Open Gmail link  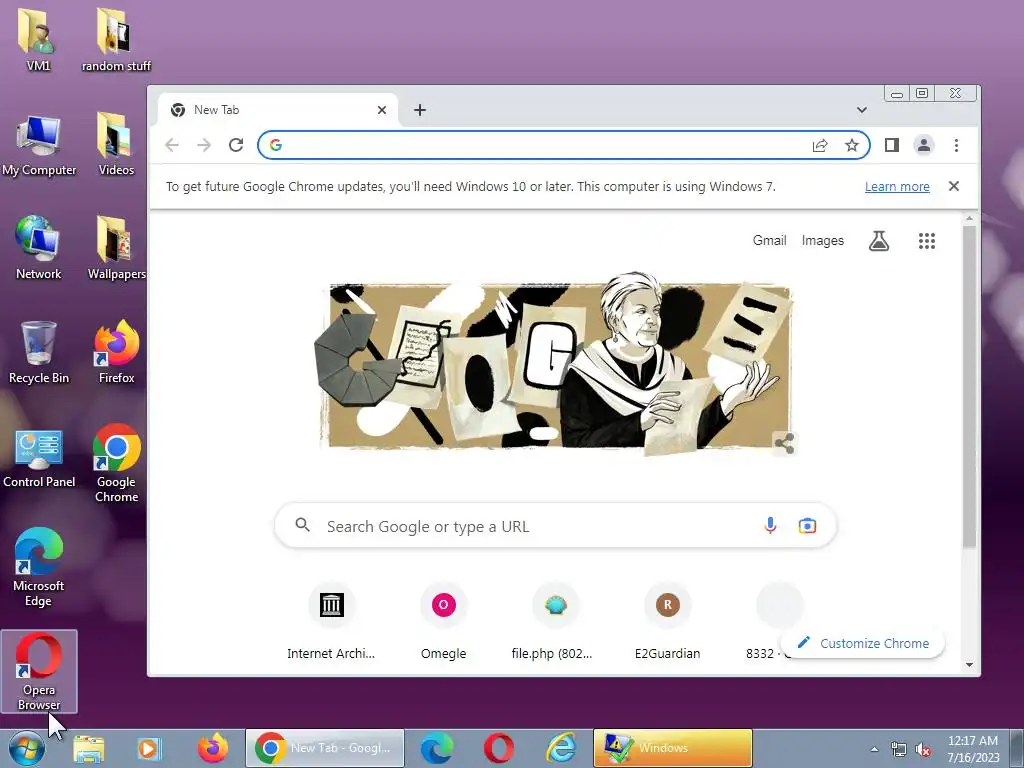pos(769,240)
